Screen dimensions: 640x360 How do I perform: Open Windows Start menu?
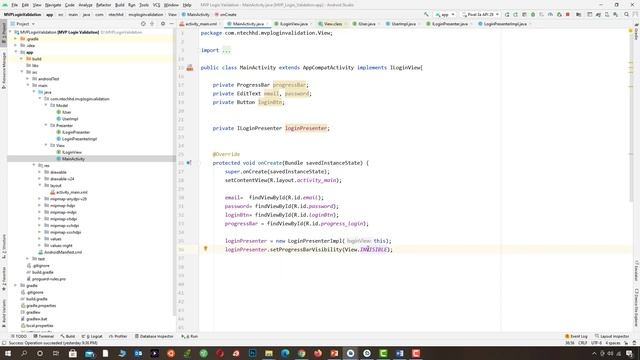(7, 353)
